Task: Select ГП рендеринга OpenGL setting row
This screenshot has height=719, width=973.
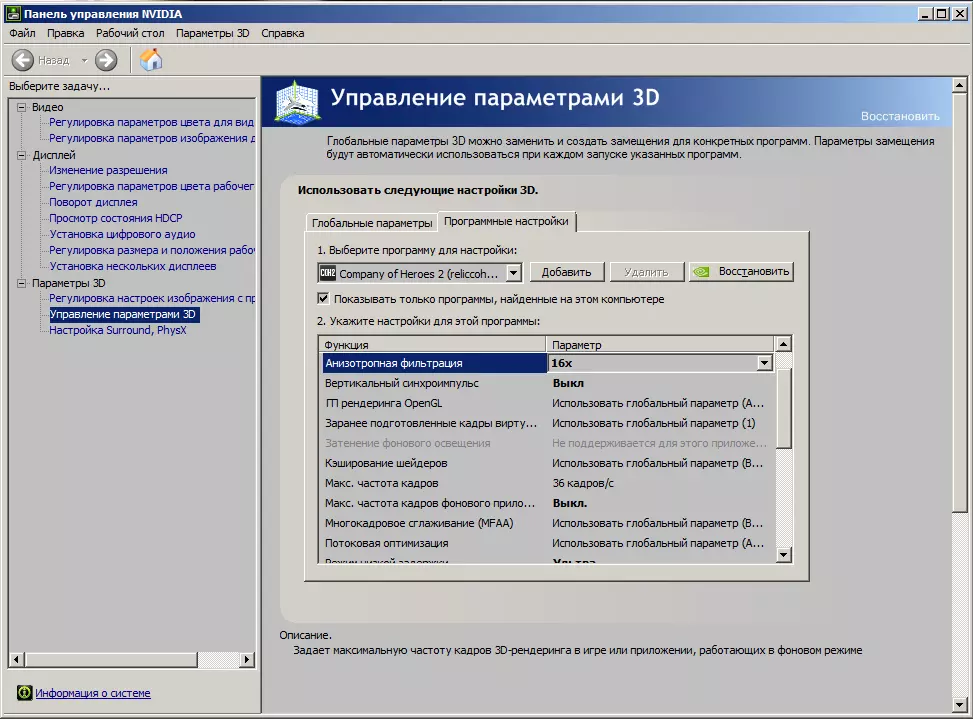Action: [547, 403]
